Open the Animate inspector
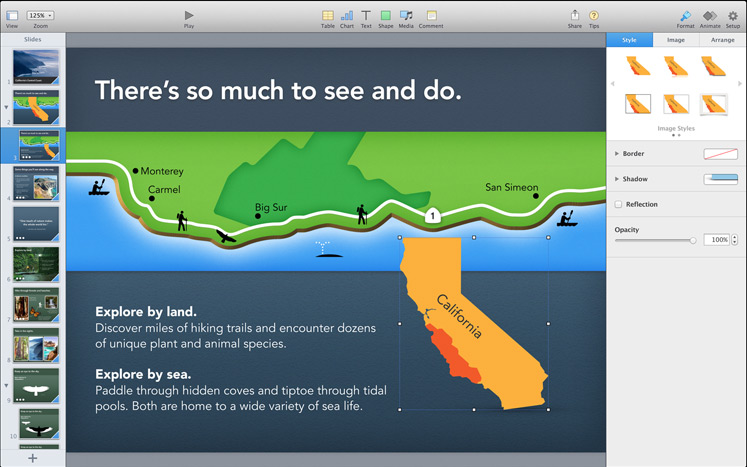Screen dimensions: 747x467 [x=710, y=16]
